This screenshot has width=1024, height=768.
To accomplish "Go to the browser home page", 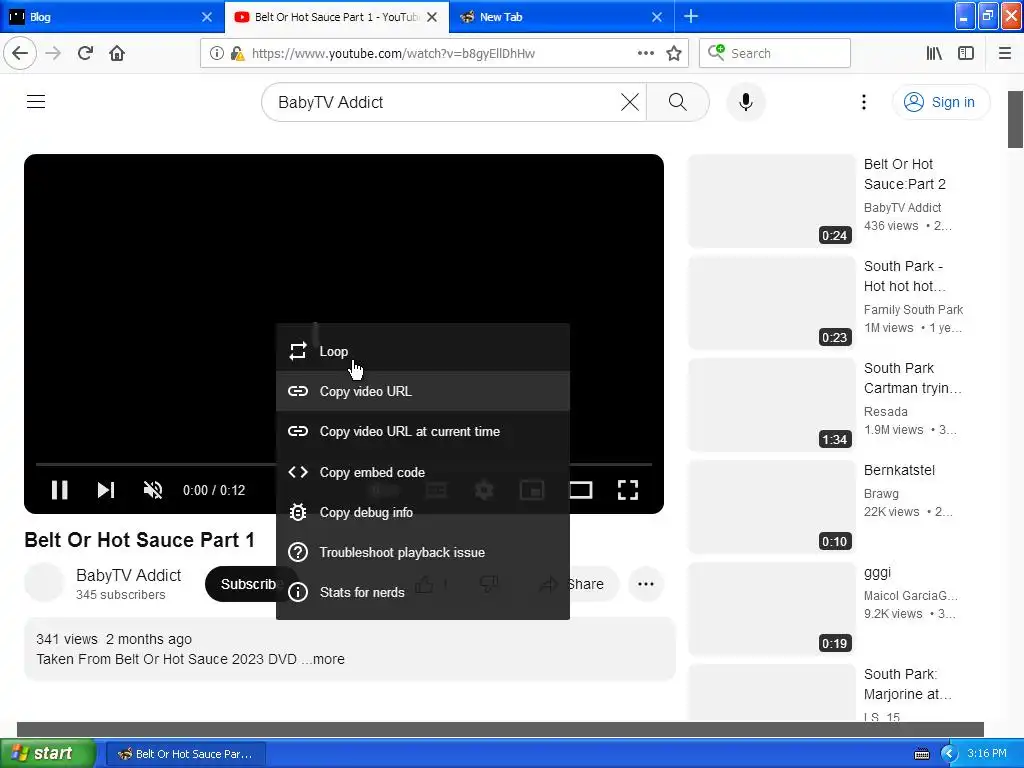I will pos(117,53).
